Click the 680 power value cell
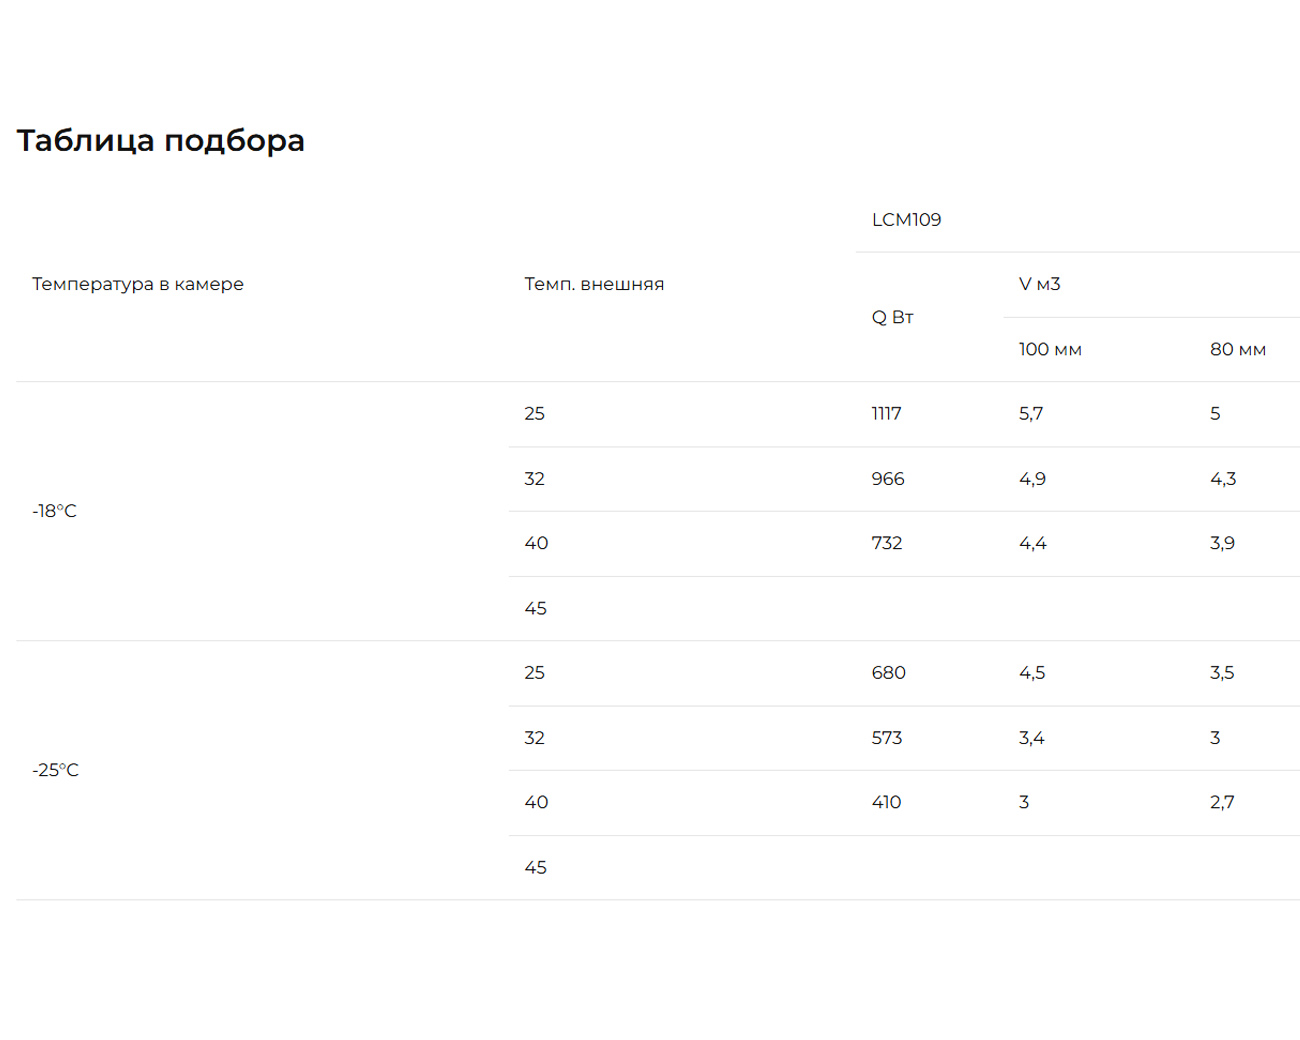The image size is (1300, 1040). 888,673
